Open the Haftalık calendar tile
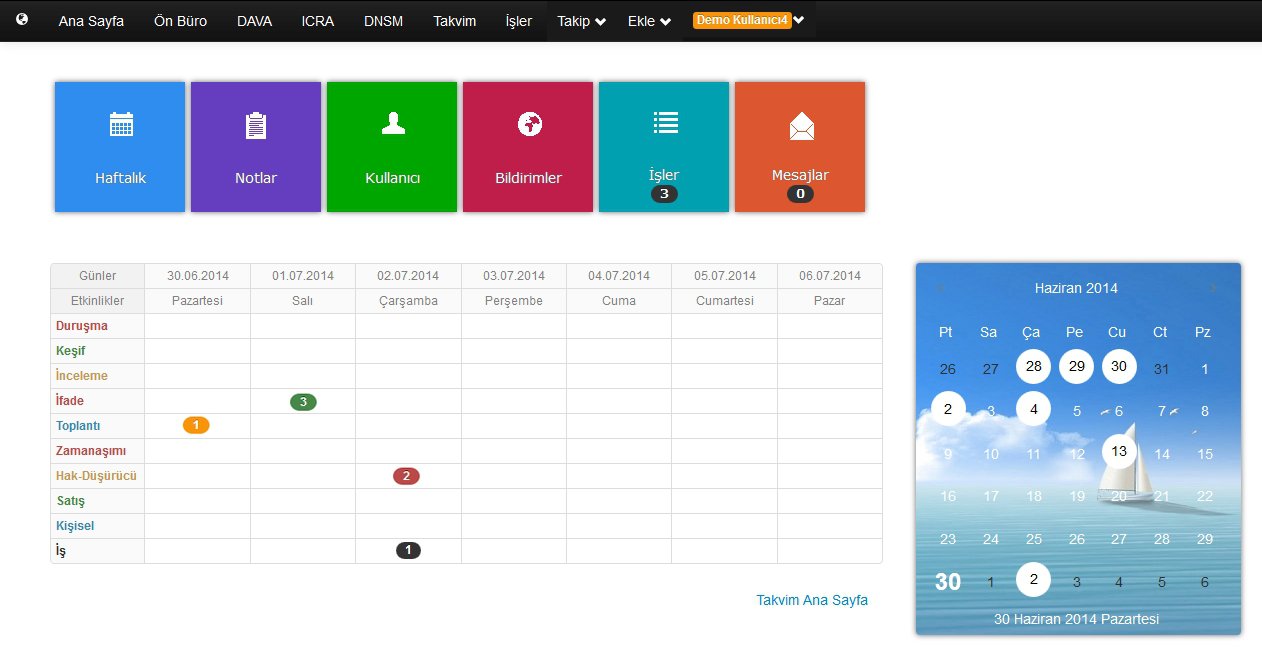Viewport: 1262px width, 658px height. [120, 146]
